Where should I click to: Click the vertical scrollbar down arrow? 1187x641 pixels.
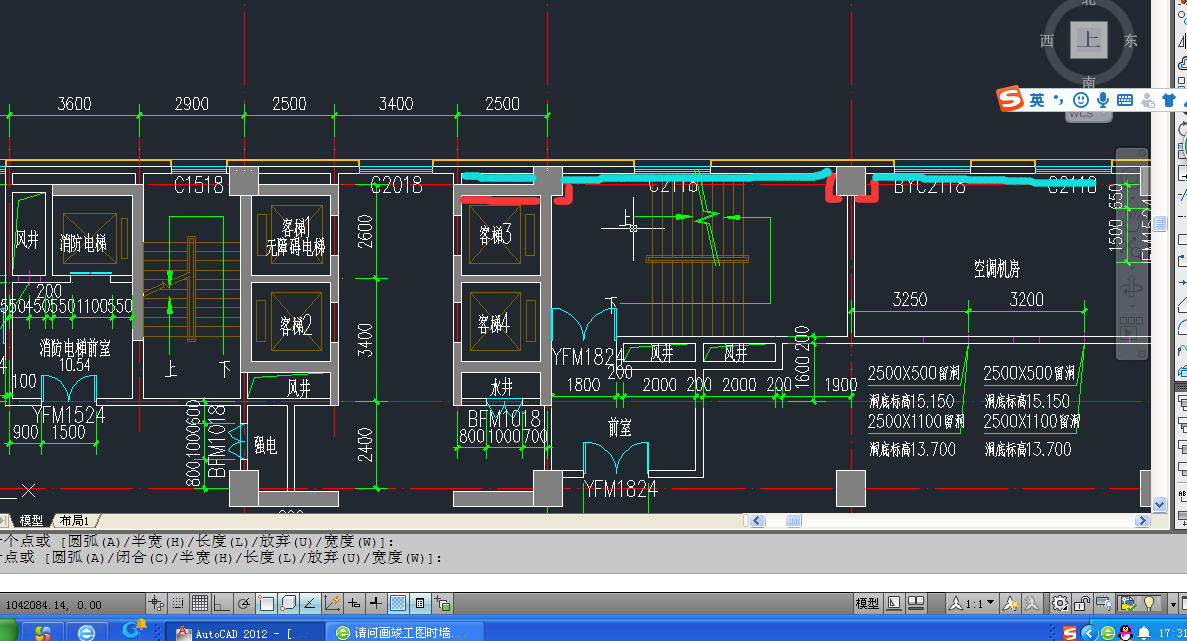1159,504
